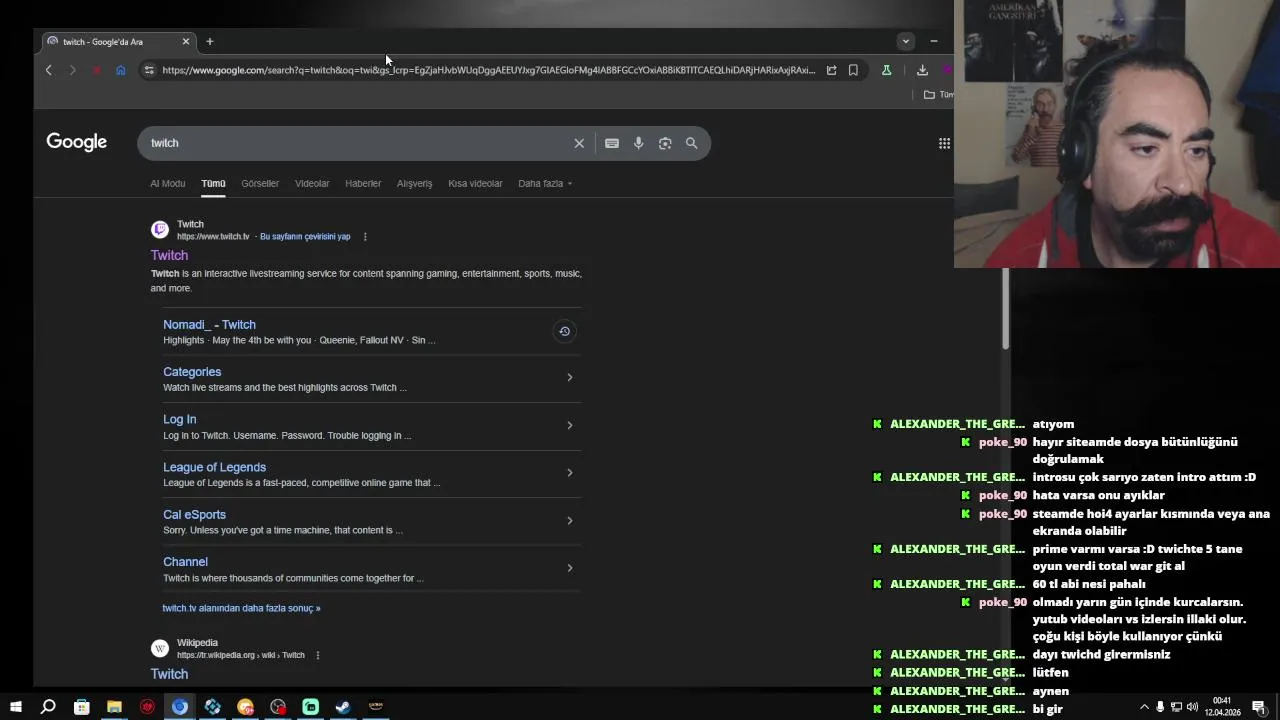Stop page loading with the X button
The width and height of the screenshot is (1280, 720).
click(96, 70)
